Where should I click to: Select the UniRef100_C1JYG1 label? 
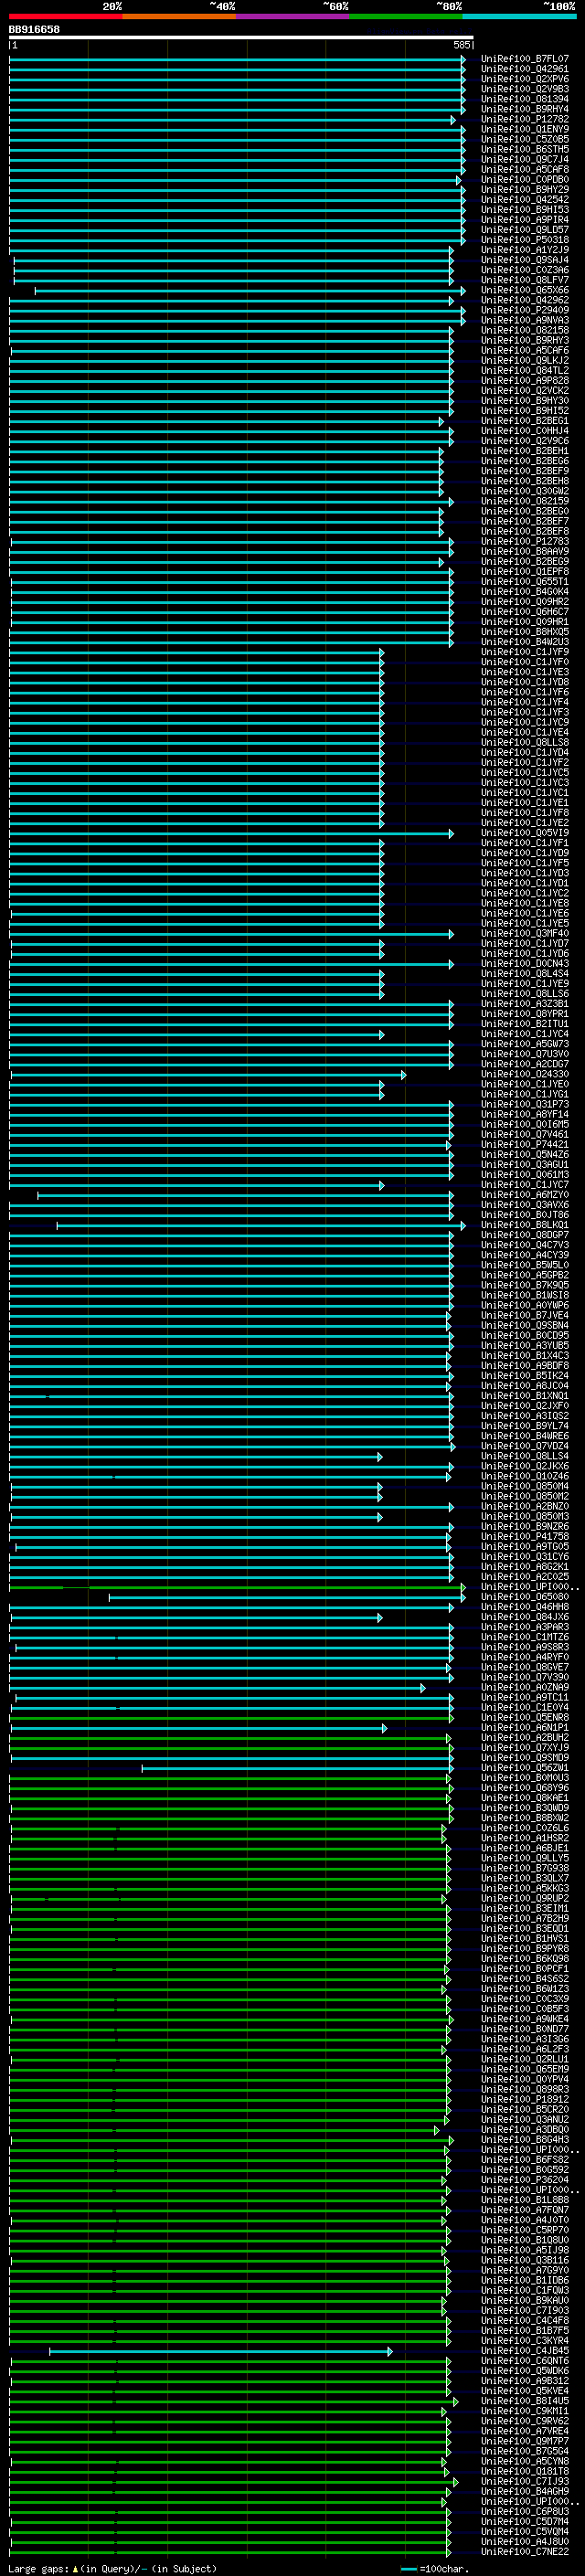(x=524, y=1095)
